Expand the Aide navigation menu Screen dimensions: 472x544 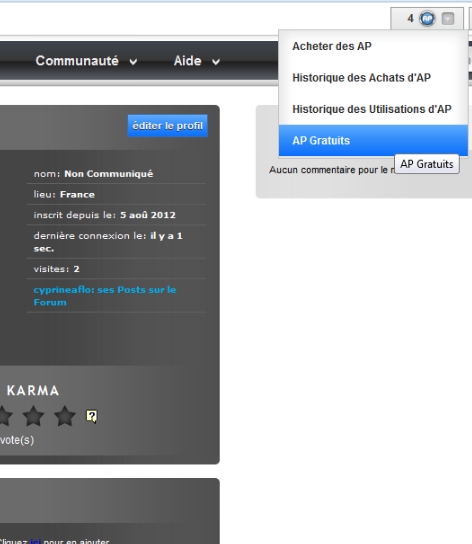[197, 61]
